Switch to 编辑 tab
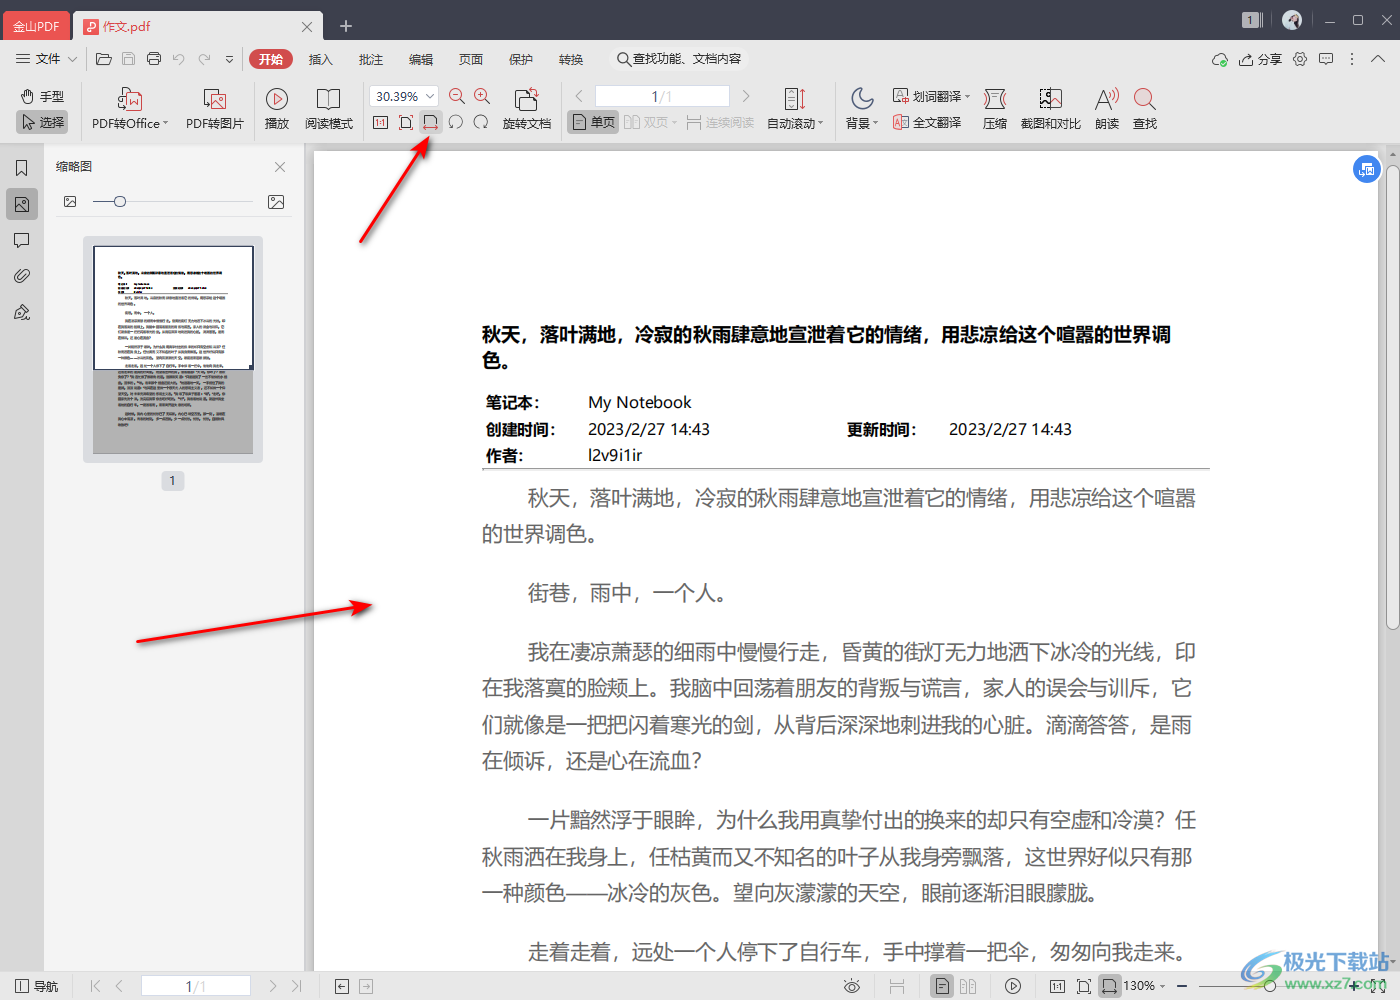This screenshot has height=1000, width=1400. click(421, 59)
